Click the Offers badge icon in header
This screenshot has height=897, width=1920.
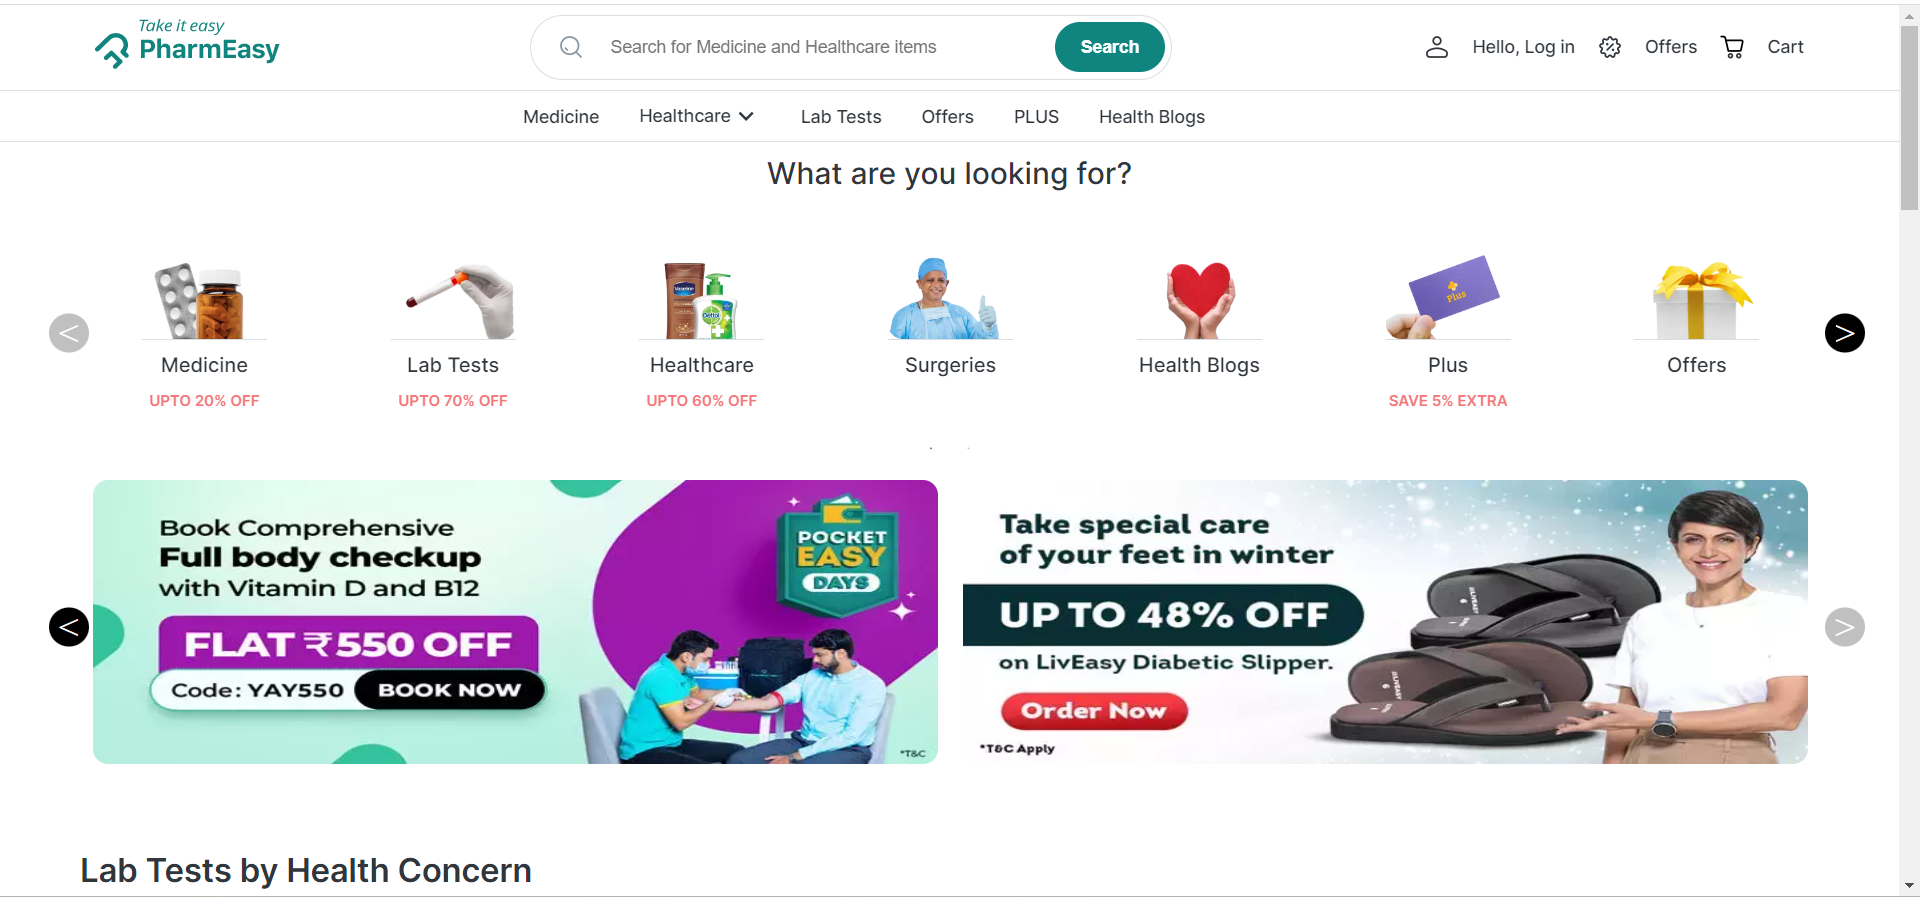(1609, 47)
